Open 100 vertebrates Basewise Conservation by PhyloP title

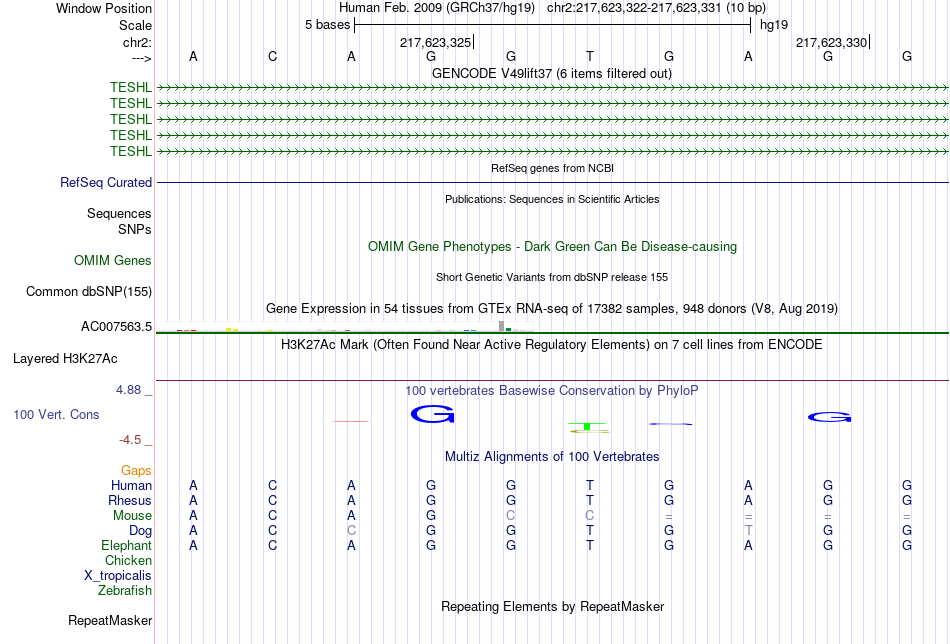click(x=551, y=391)
